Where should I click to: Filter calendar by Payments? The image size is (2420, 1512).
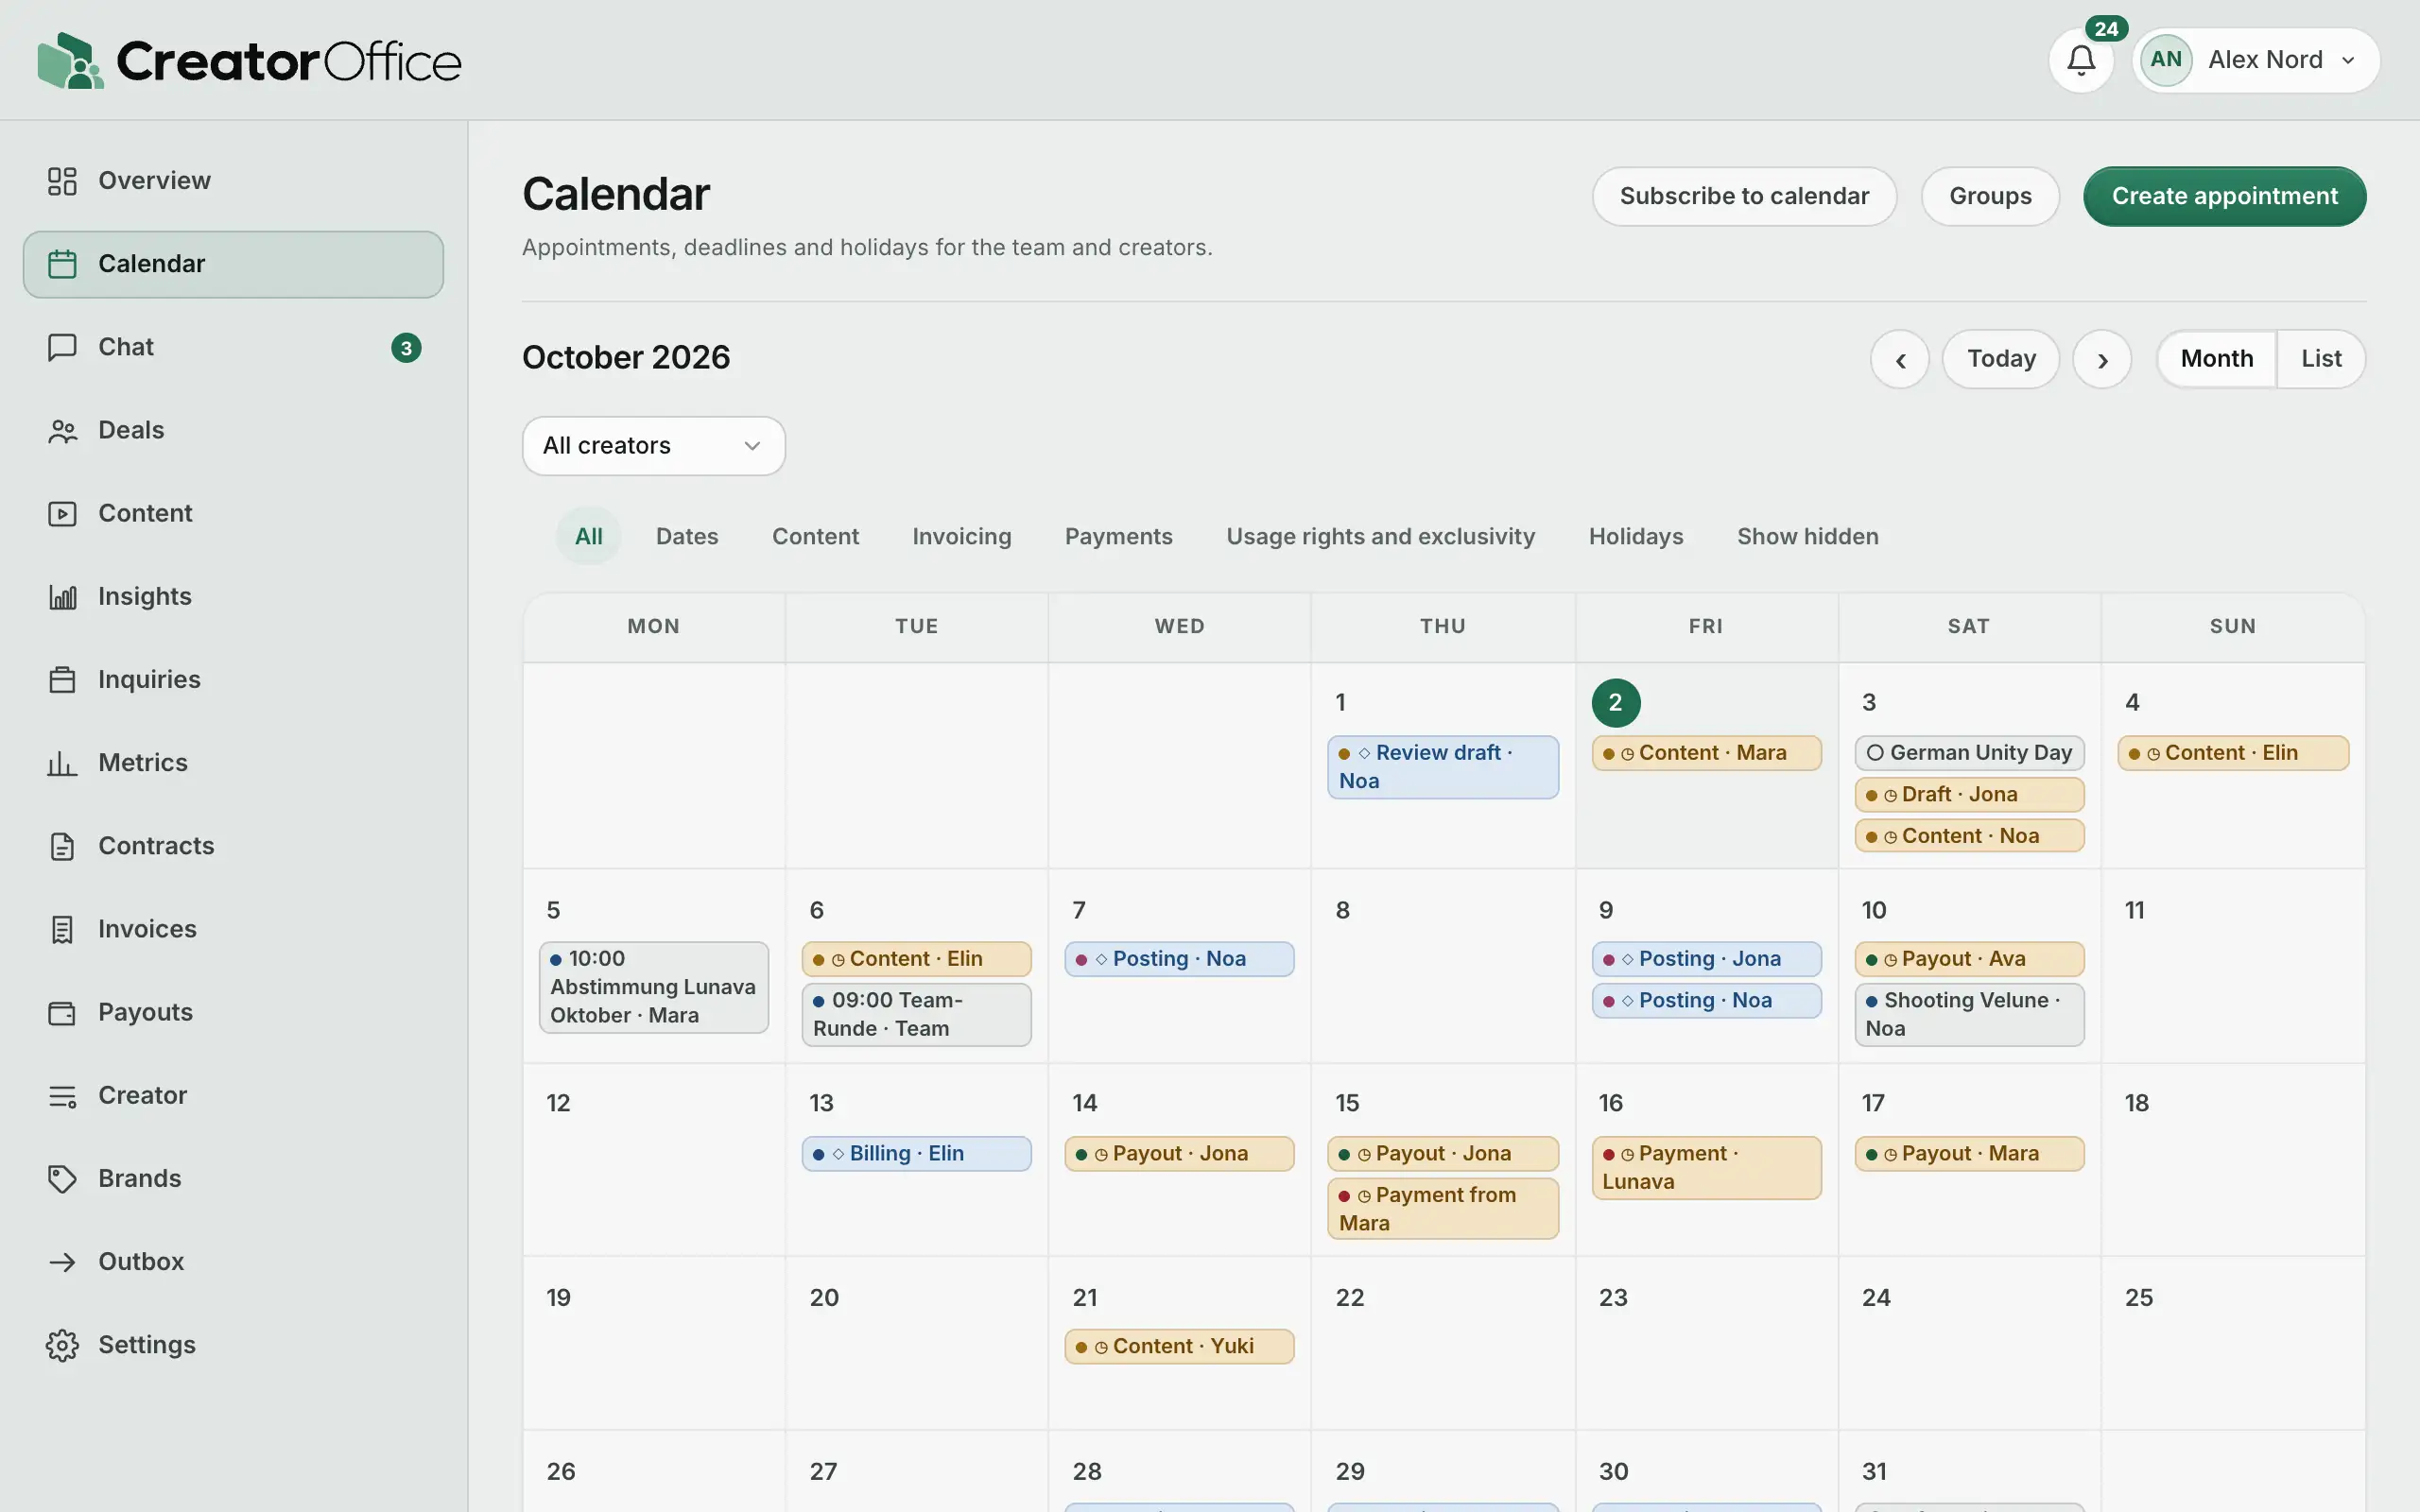click(x=1118, y=536)
